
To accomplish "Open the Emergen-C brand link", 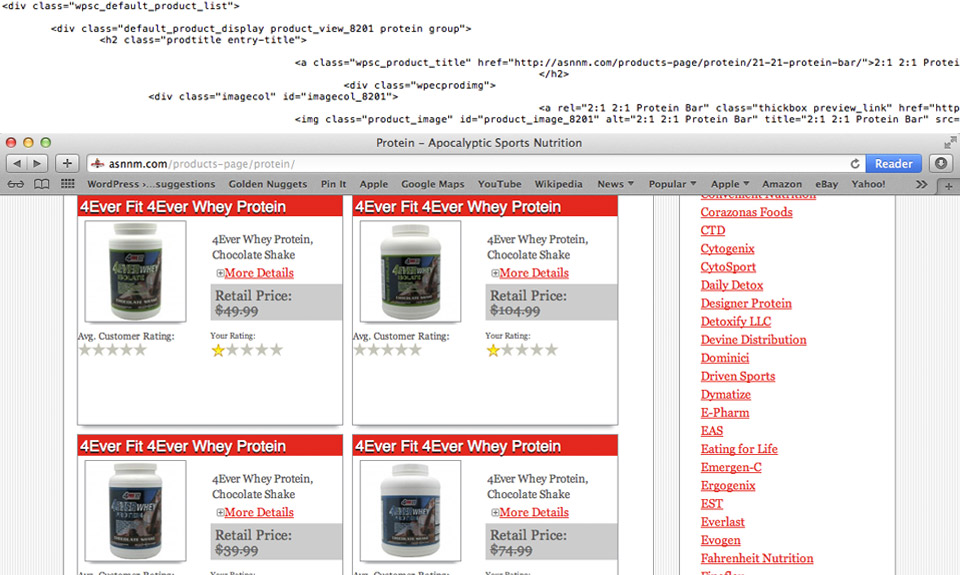I will pyautogui.click(x=731, y=467).
